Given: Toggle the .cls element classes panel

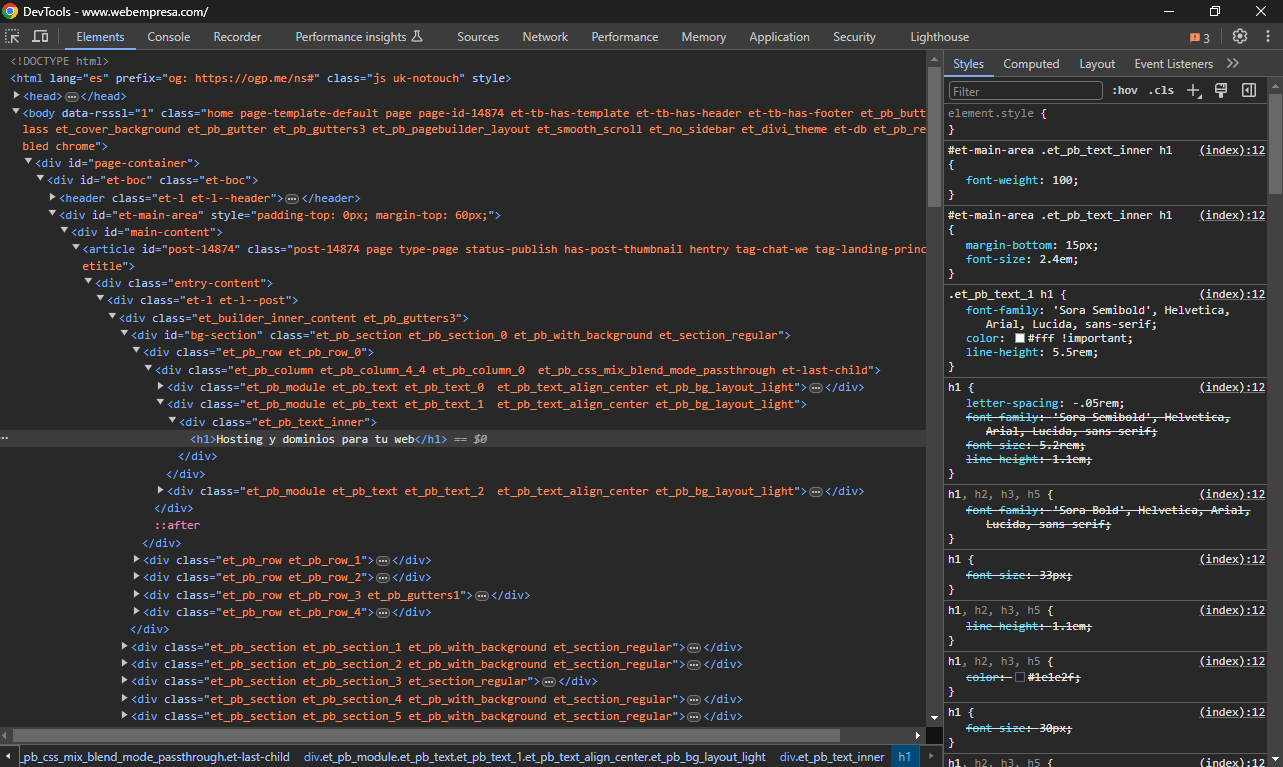Looking at the screenshot, I should (x=1161, y=90).
